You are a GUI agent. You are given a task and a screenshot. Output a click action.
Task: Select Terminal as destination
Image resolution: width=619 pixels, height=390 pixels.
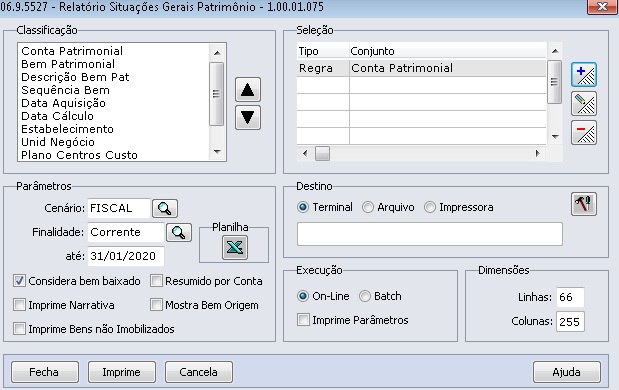[x=303, y=207]
